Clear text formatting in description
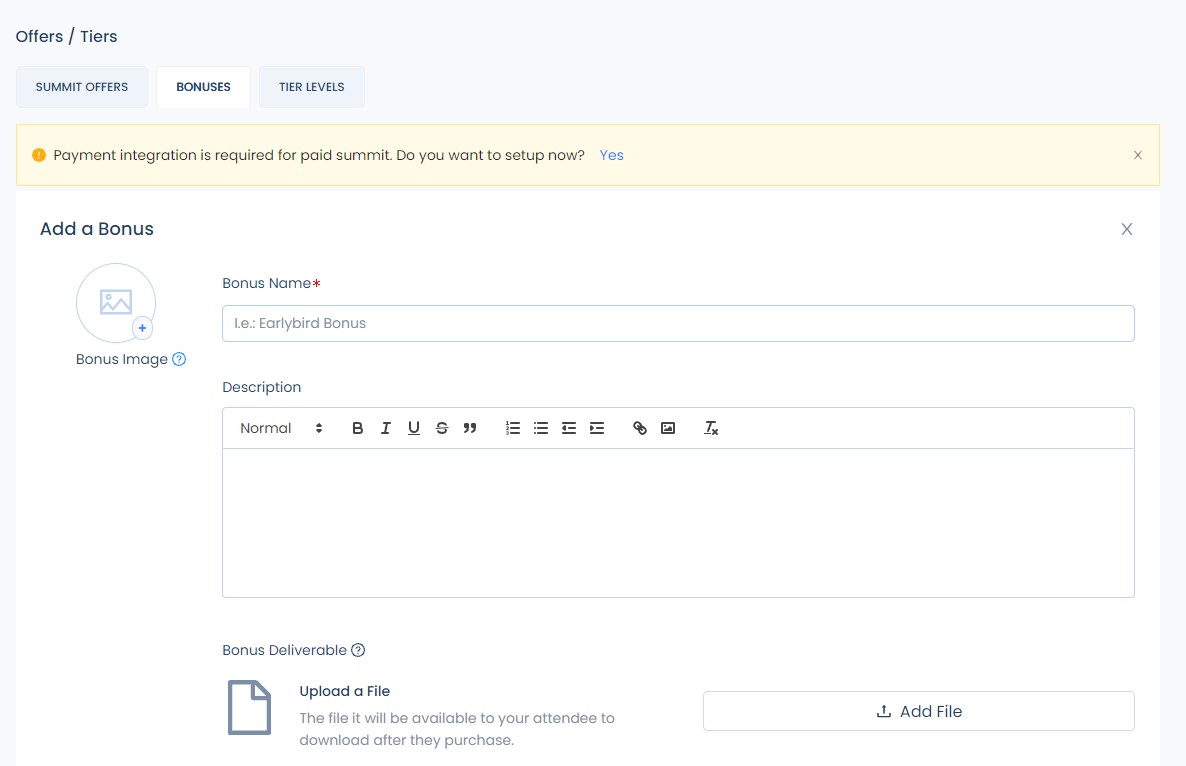 [x=711, y=428]
